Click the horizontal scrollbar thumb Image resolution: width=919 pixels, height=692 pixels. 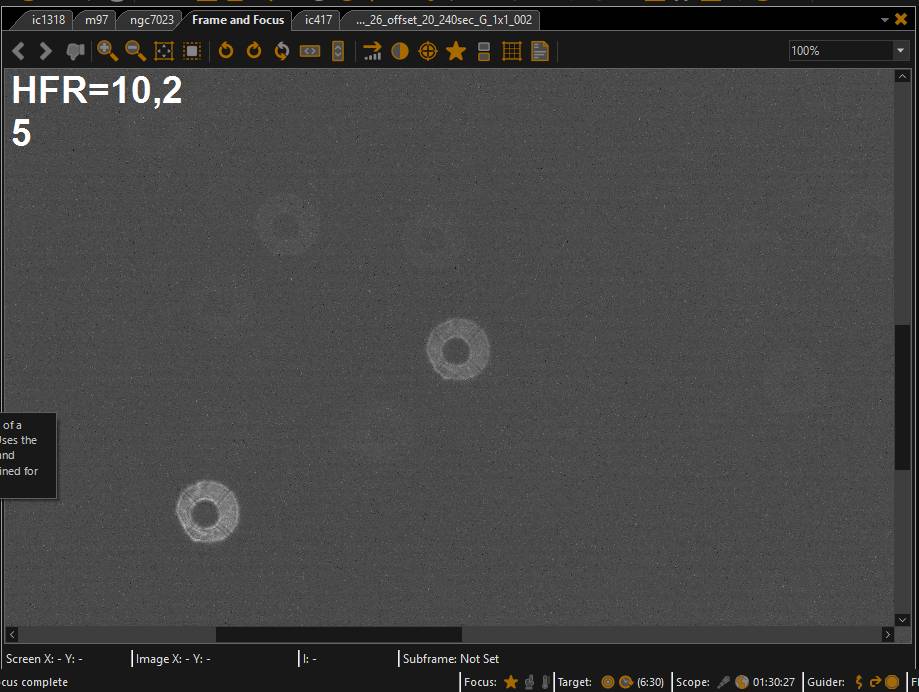tap(338, 634)
